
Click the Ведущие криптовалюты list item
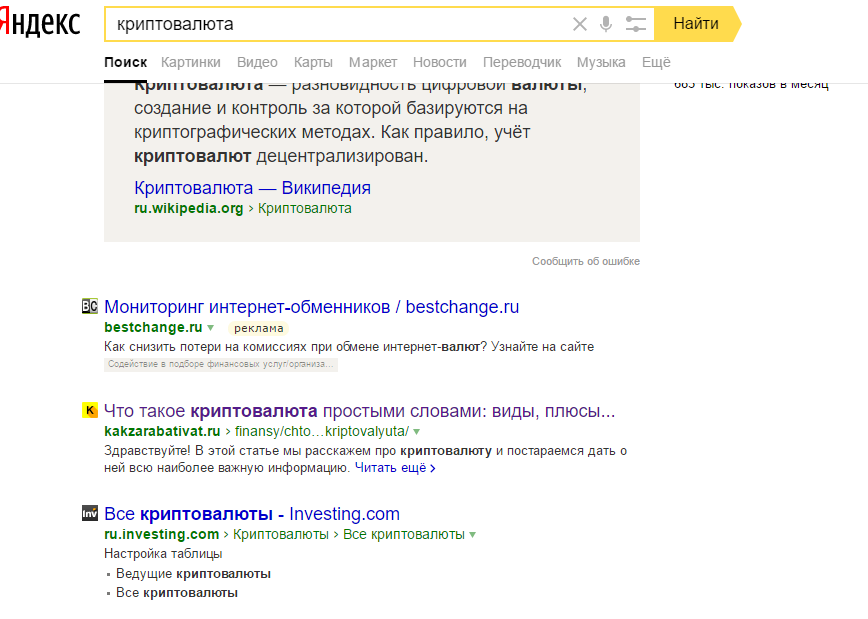(x=193, y=574)
